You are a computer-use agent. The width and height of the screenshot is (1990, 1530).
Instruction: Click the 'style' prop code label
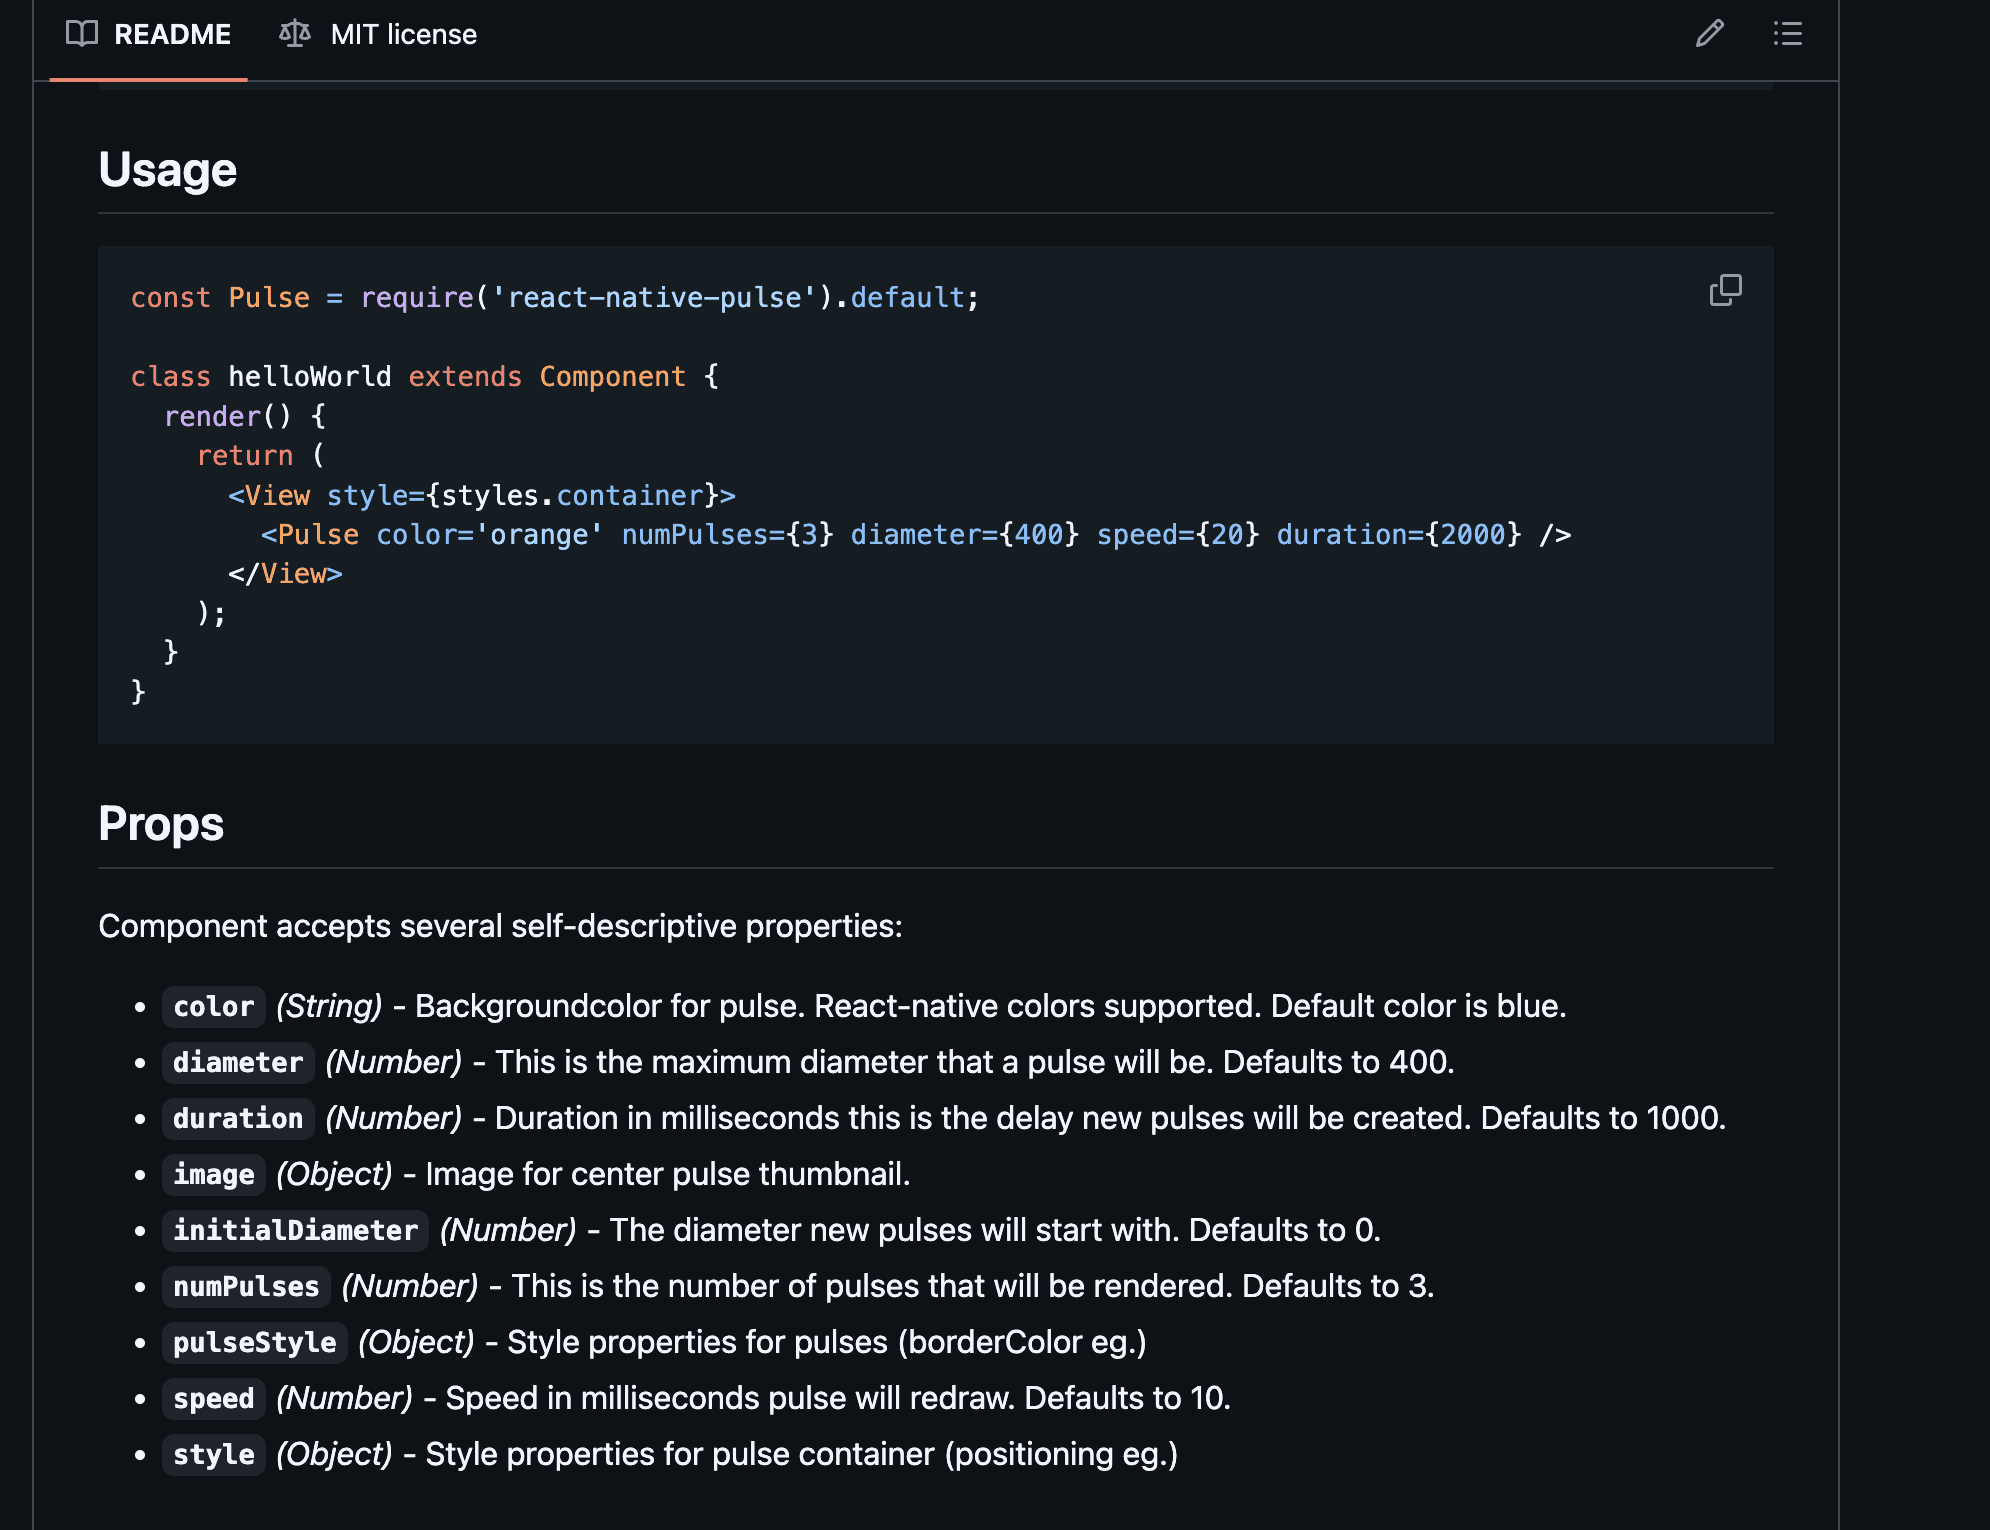point(213,1454)
